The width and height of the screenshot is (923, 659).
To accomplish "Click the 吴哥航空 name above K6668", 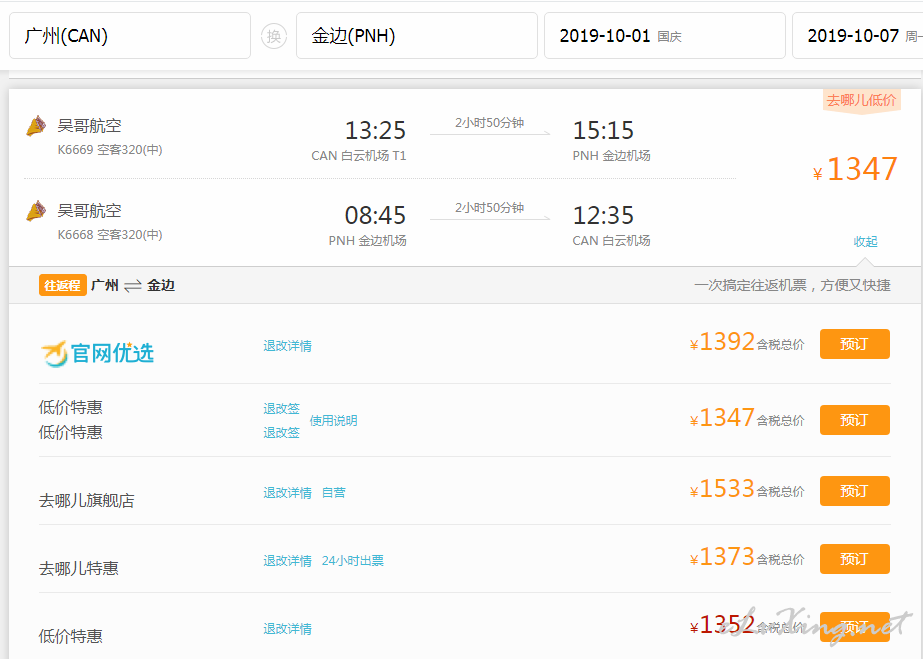I will tap(89, 211).
